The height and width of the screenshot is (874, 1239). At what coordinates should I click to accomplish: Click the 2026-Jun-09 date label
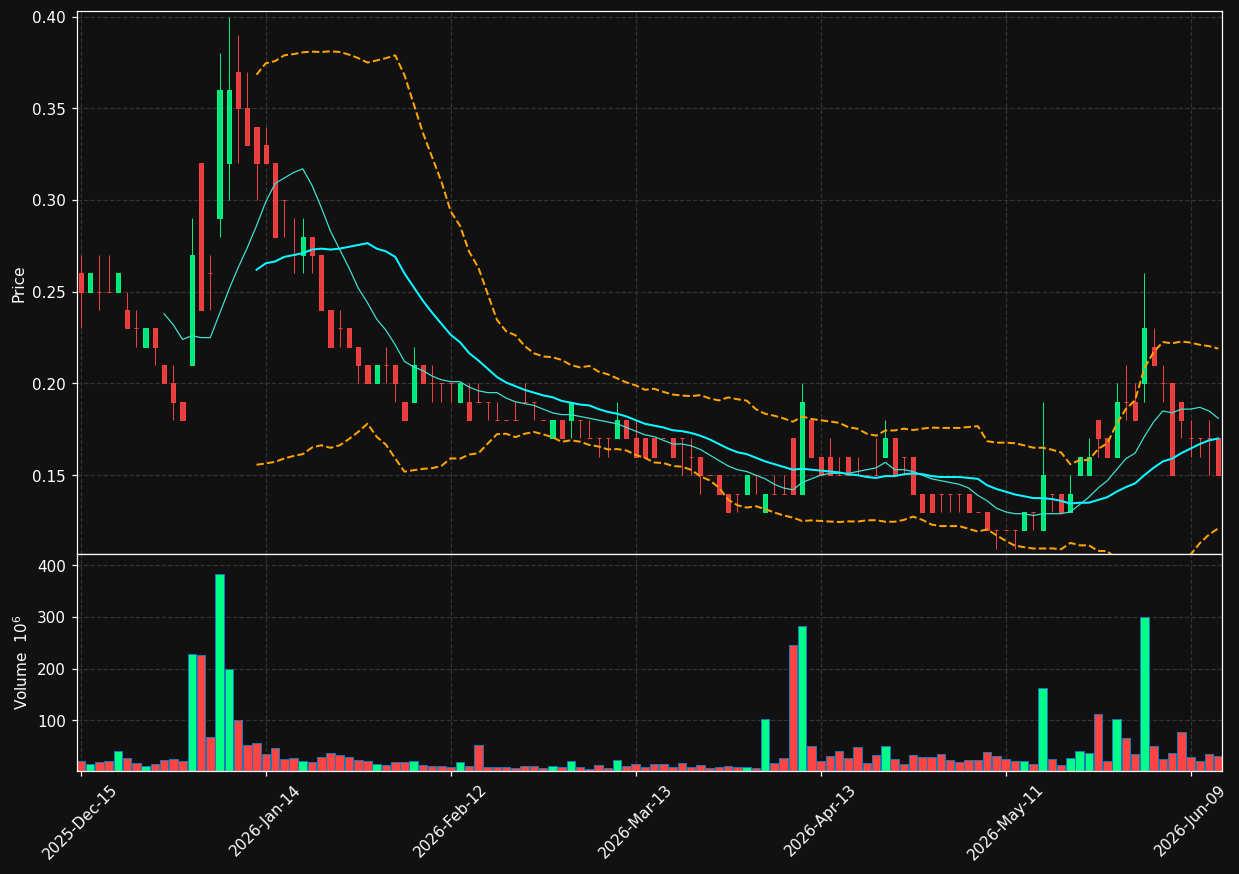(1190, 821)
